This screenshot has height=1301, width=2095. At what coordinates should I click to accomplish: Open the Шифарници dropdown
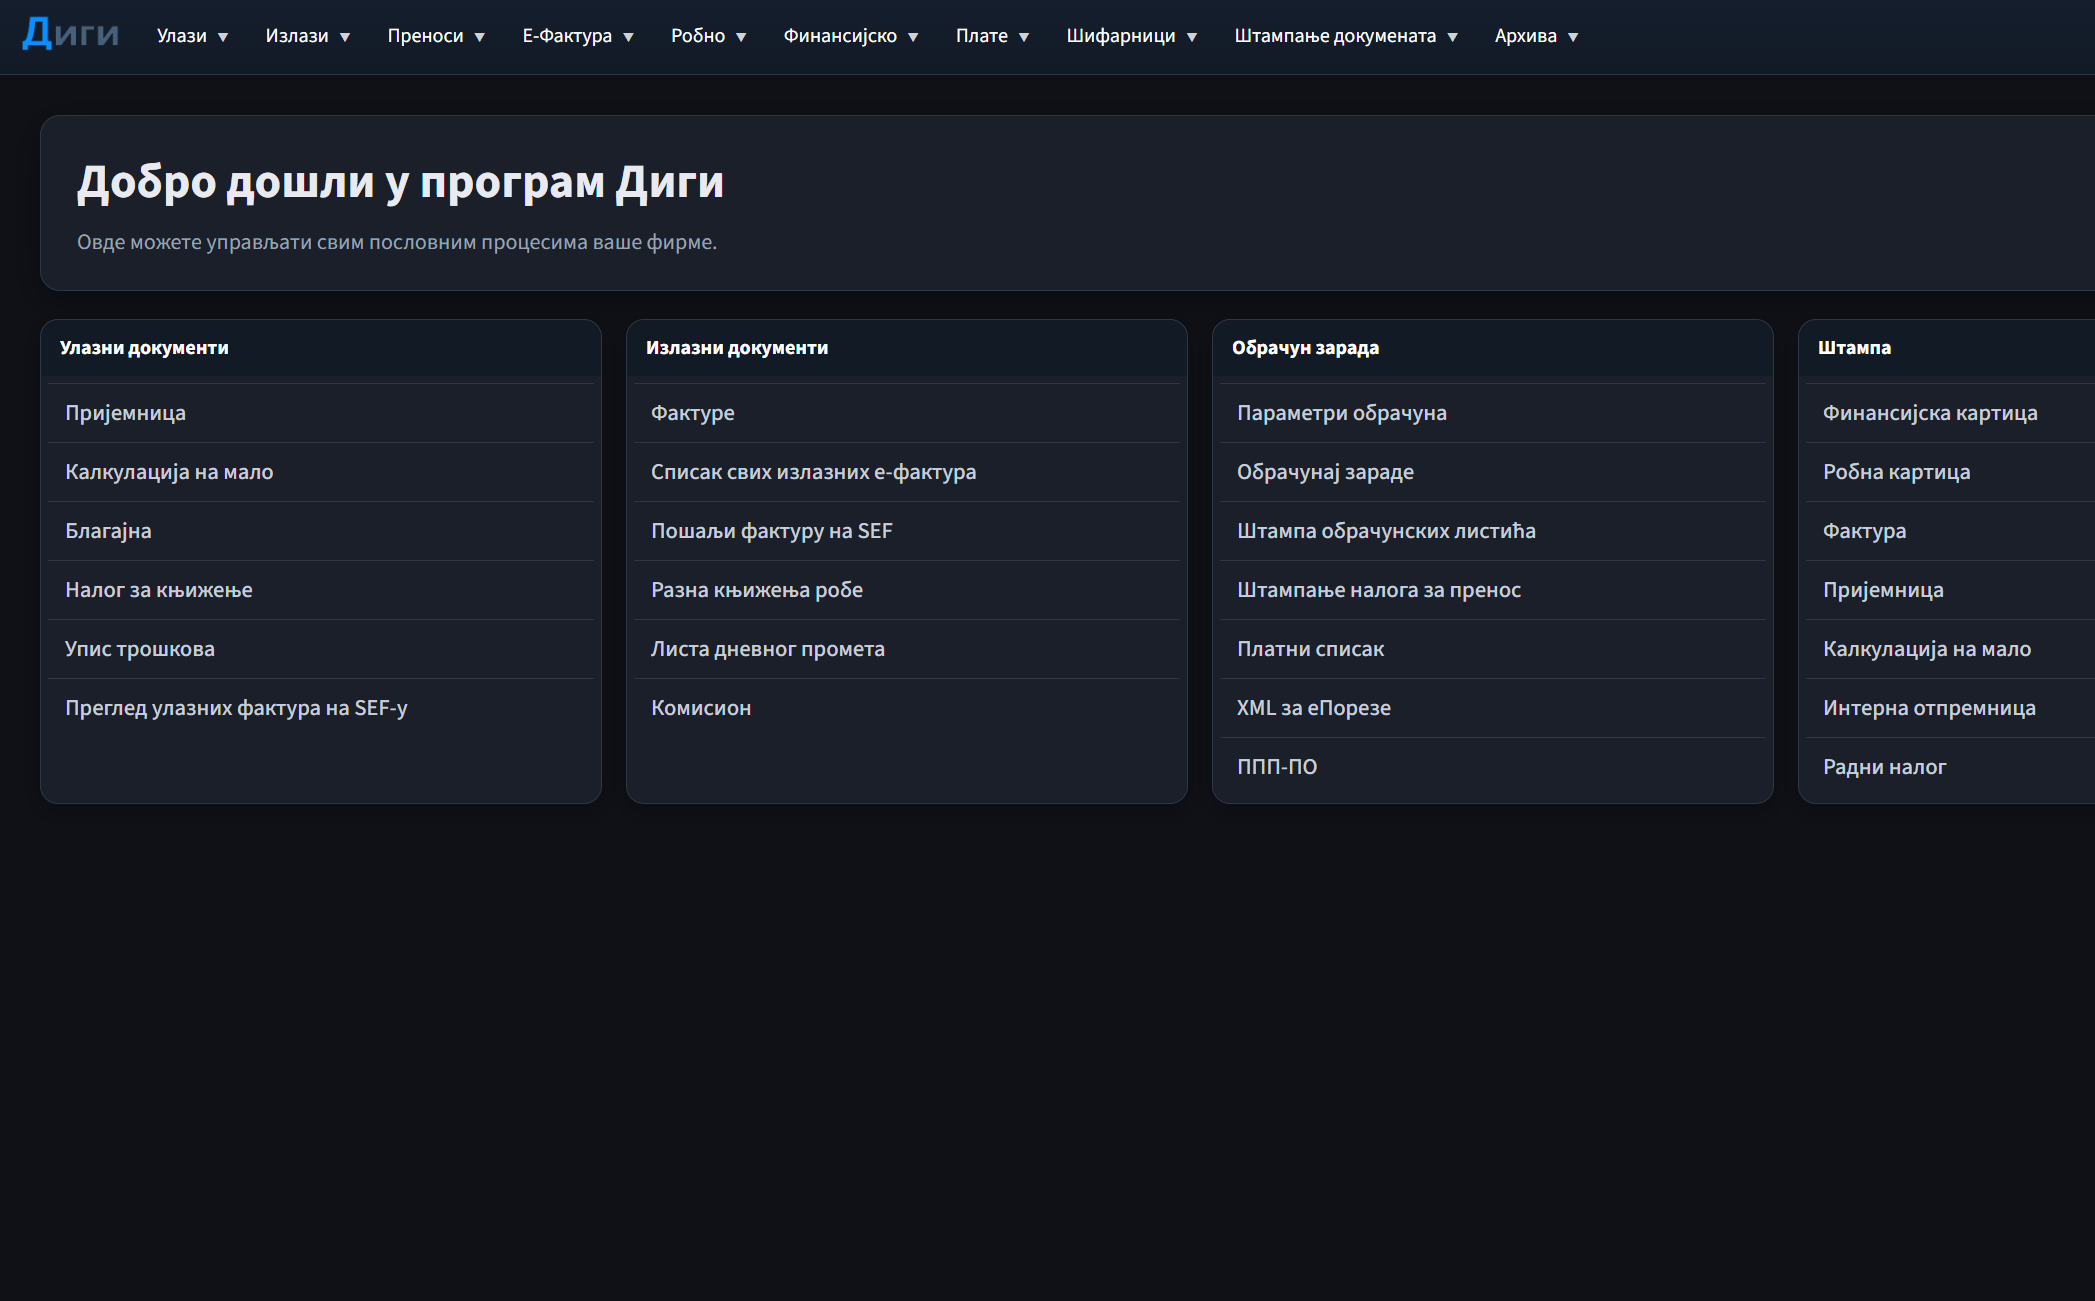coord(1131,36)
